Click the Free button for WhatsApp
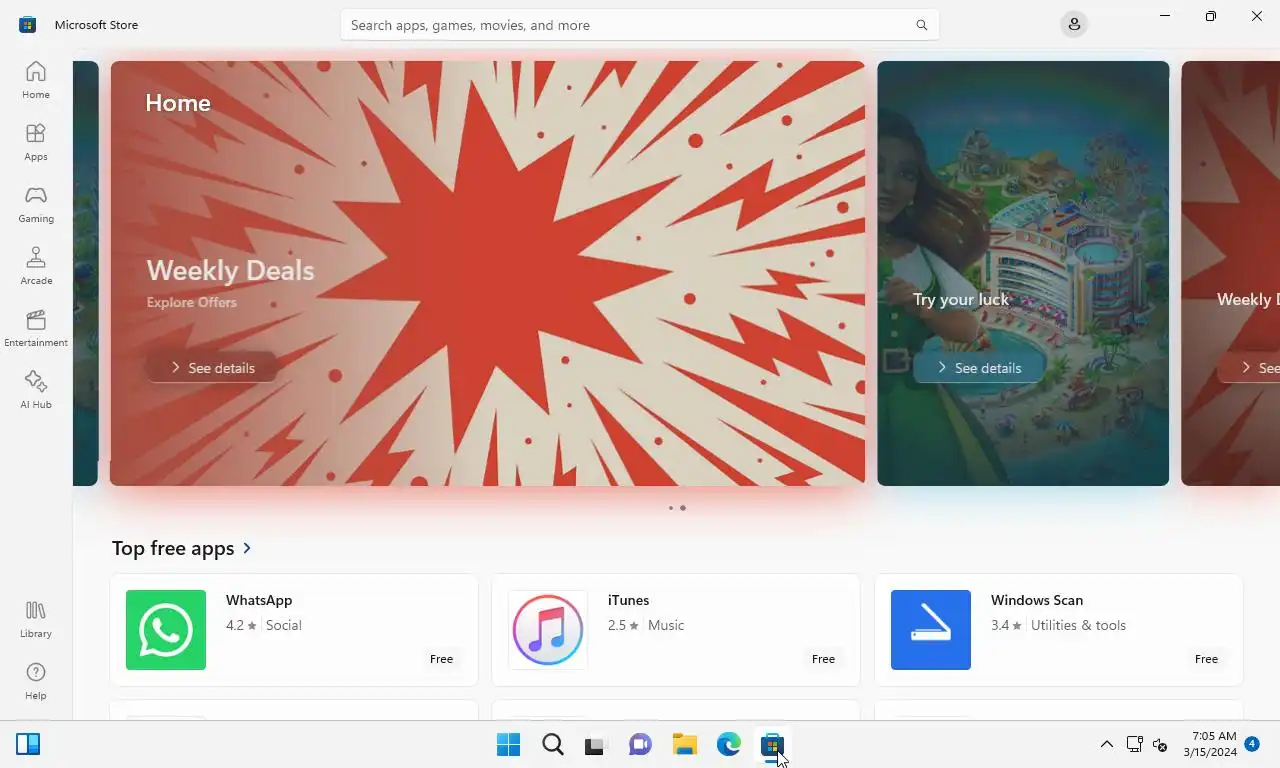Viewport: 1280px width, 768px height. 441,659
